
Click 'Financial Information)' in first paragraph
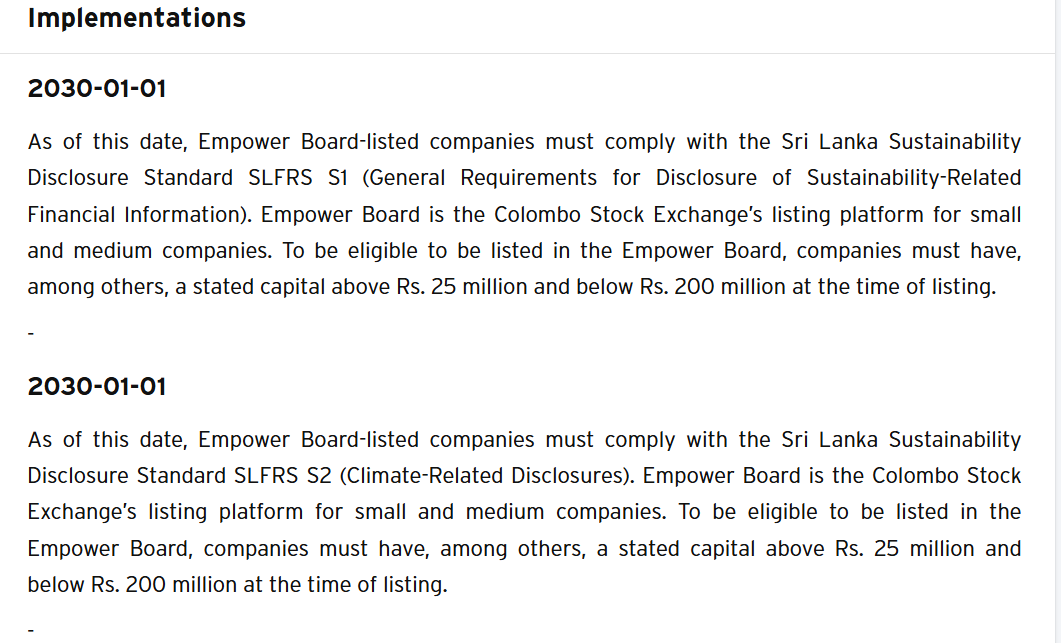139,215
